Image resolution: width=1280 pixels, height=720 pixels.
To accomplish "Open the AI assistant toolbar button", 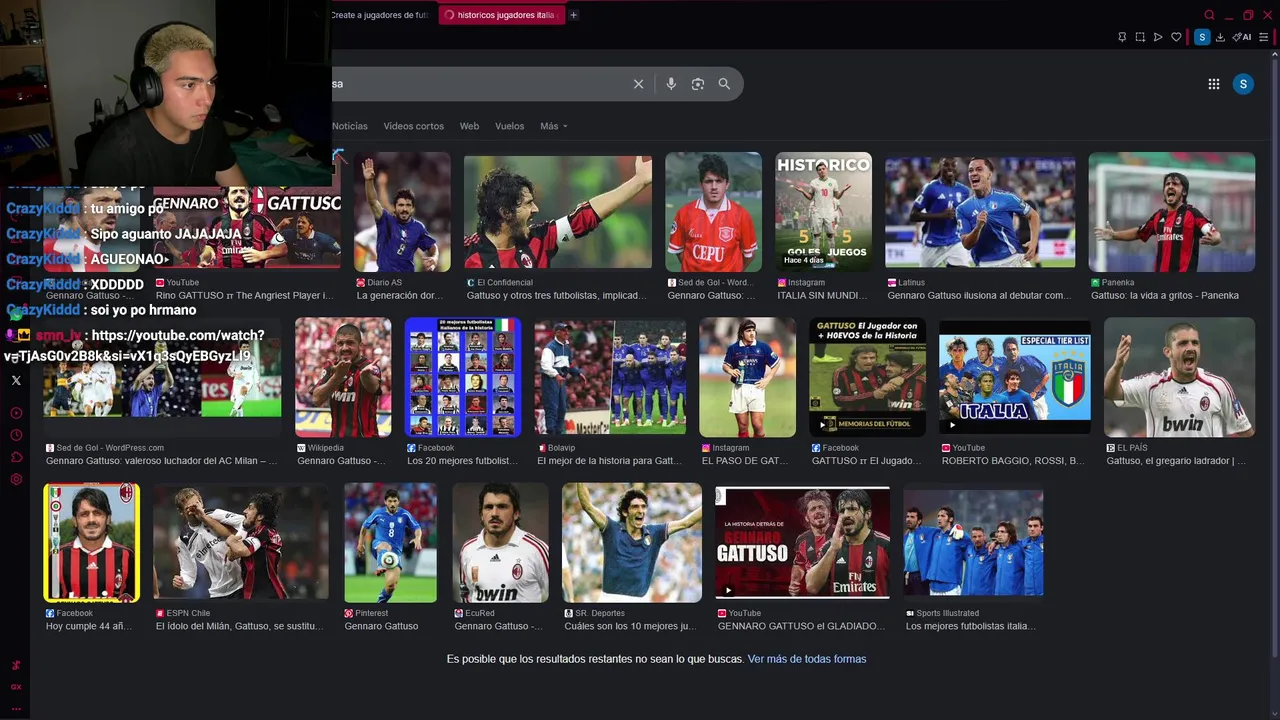I will click(1242, 37).
